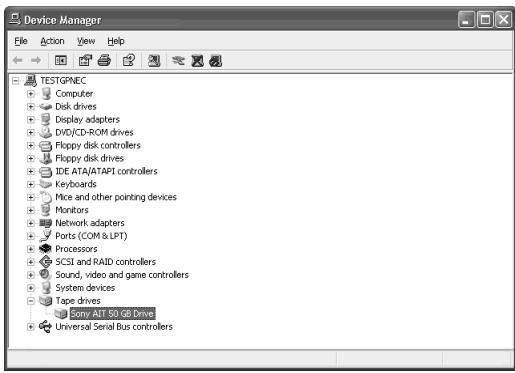Collapse the Tape drives node

[30, 301]
